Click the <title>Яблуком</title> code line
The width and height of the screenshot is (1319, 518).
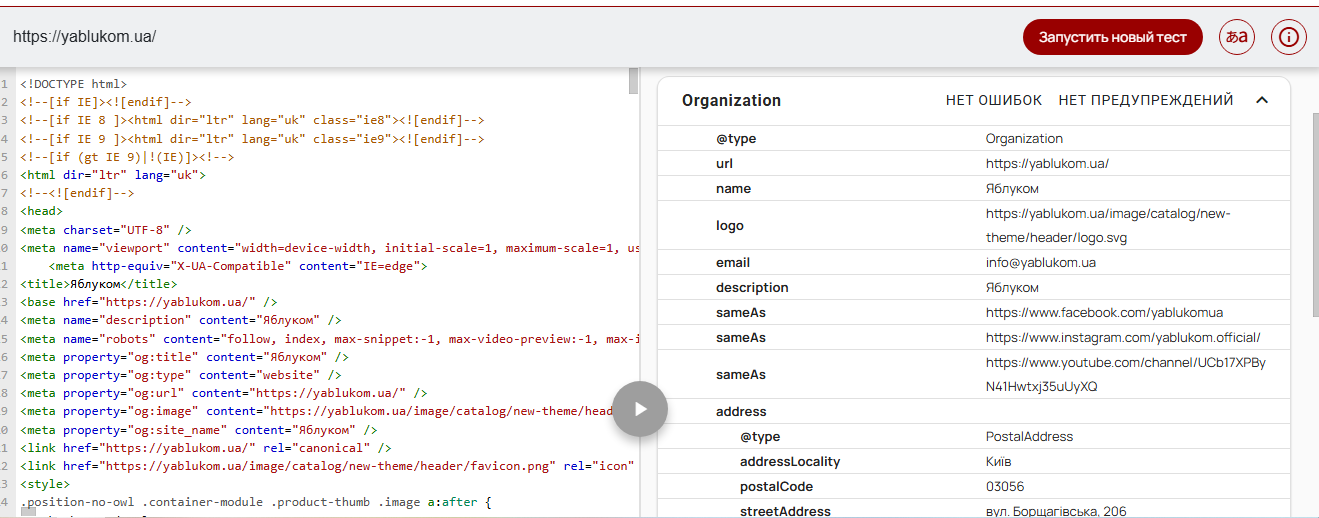tap(98, 284)
